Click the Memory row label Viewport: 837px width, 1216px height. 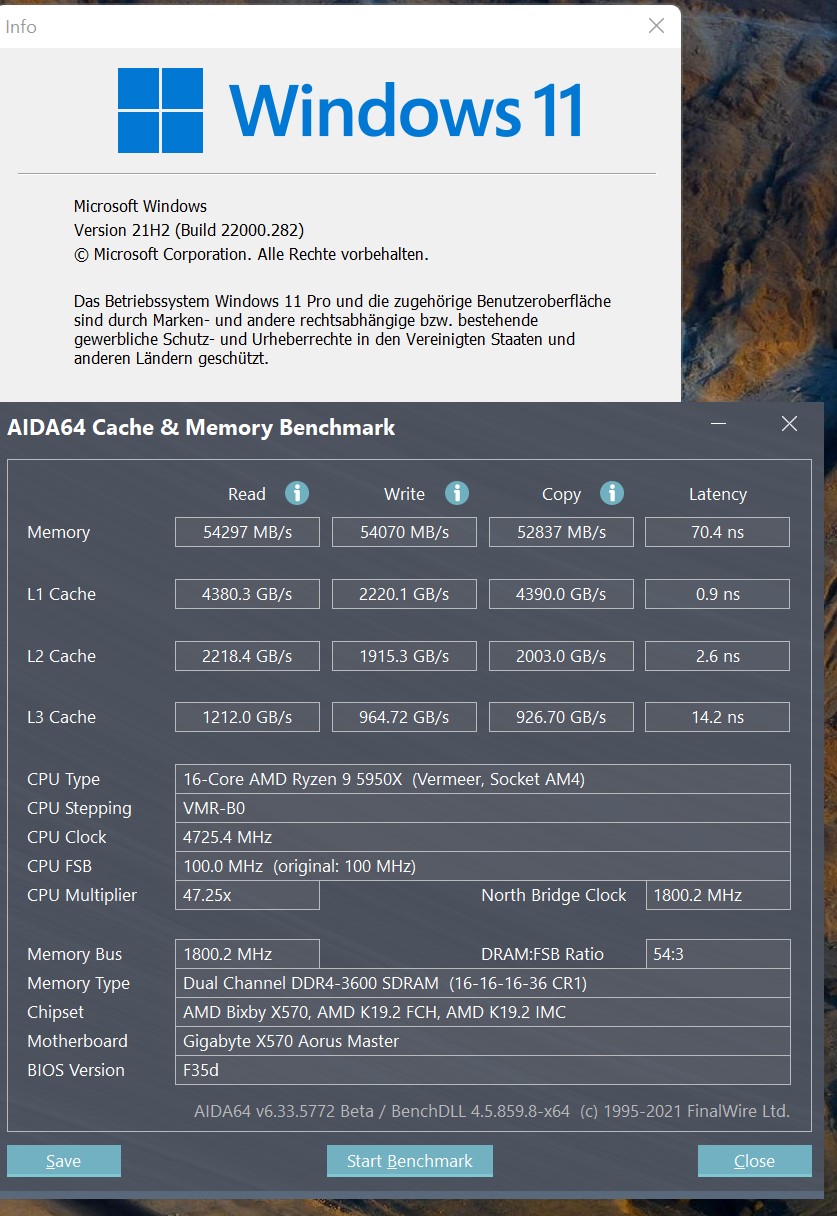58,532
